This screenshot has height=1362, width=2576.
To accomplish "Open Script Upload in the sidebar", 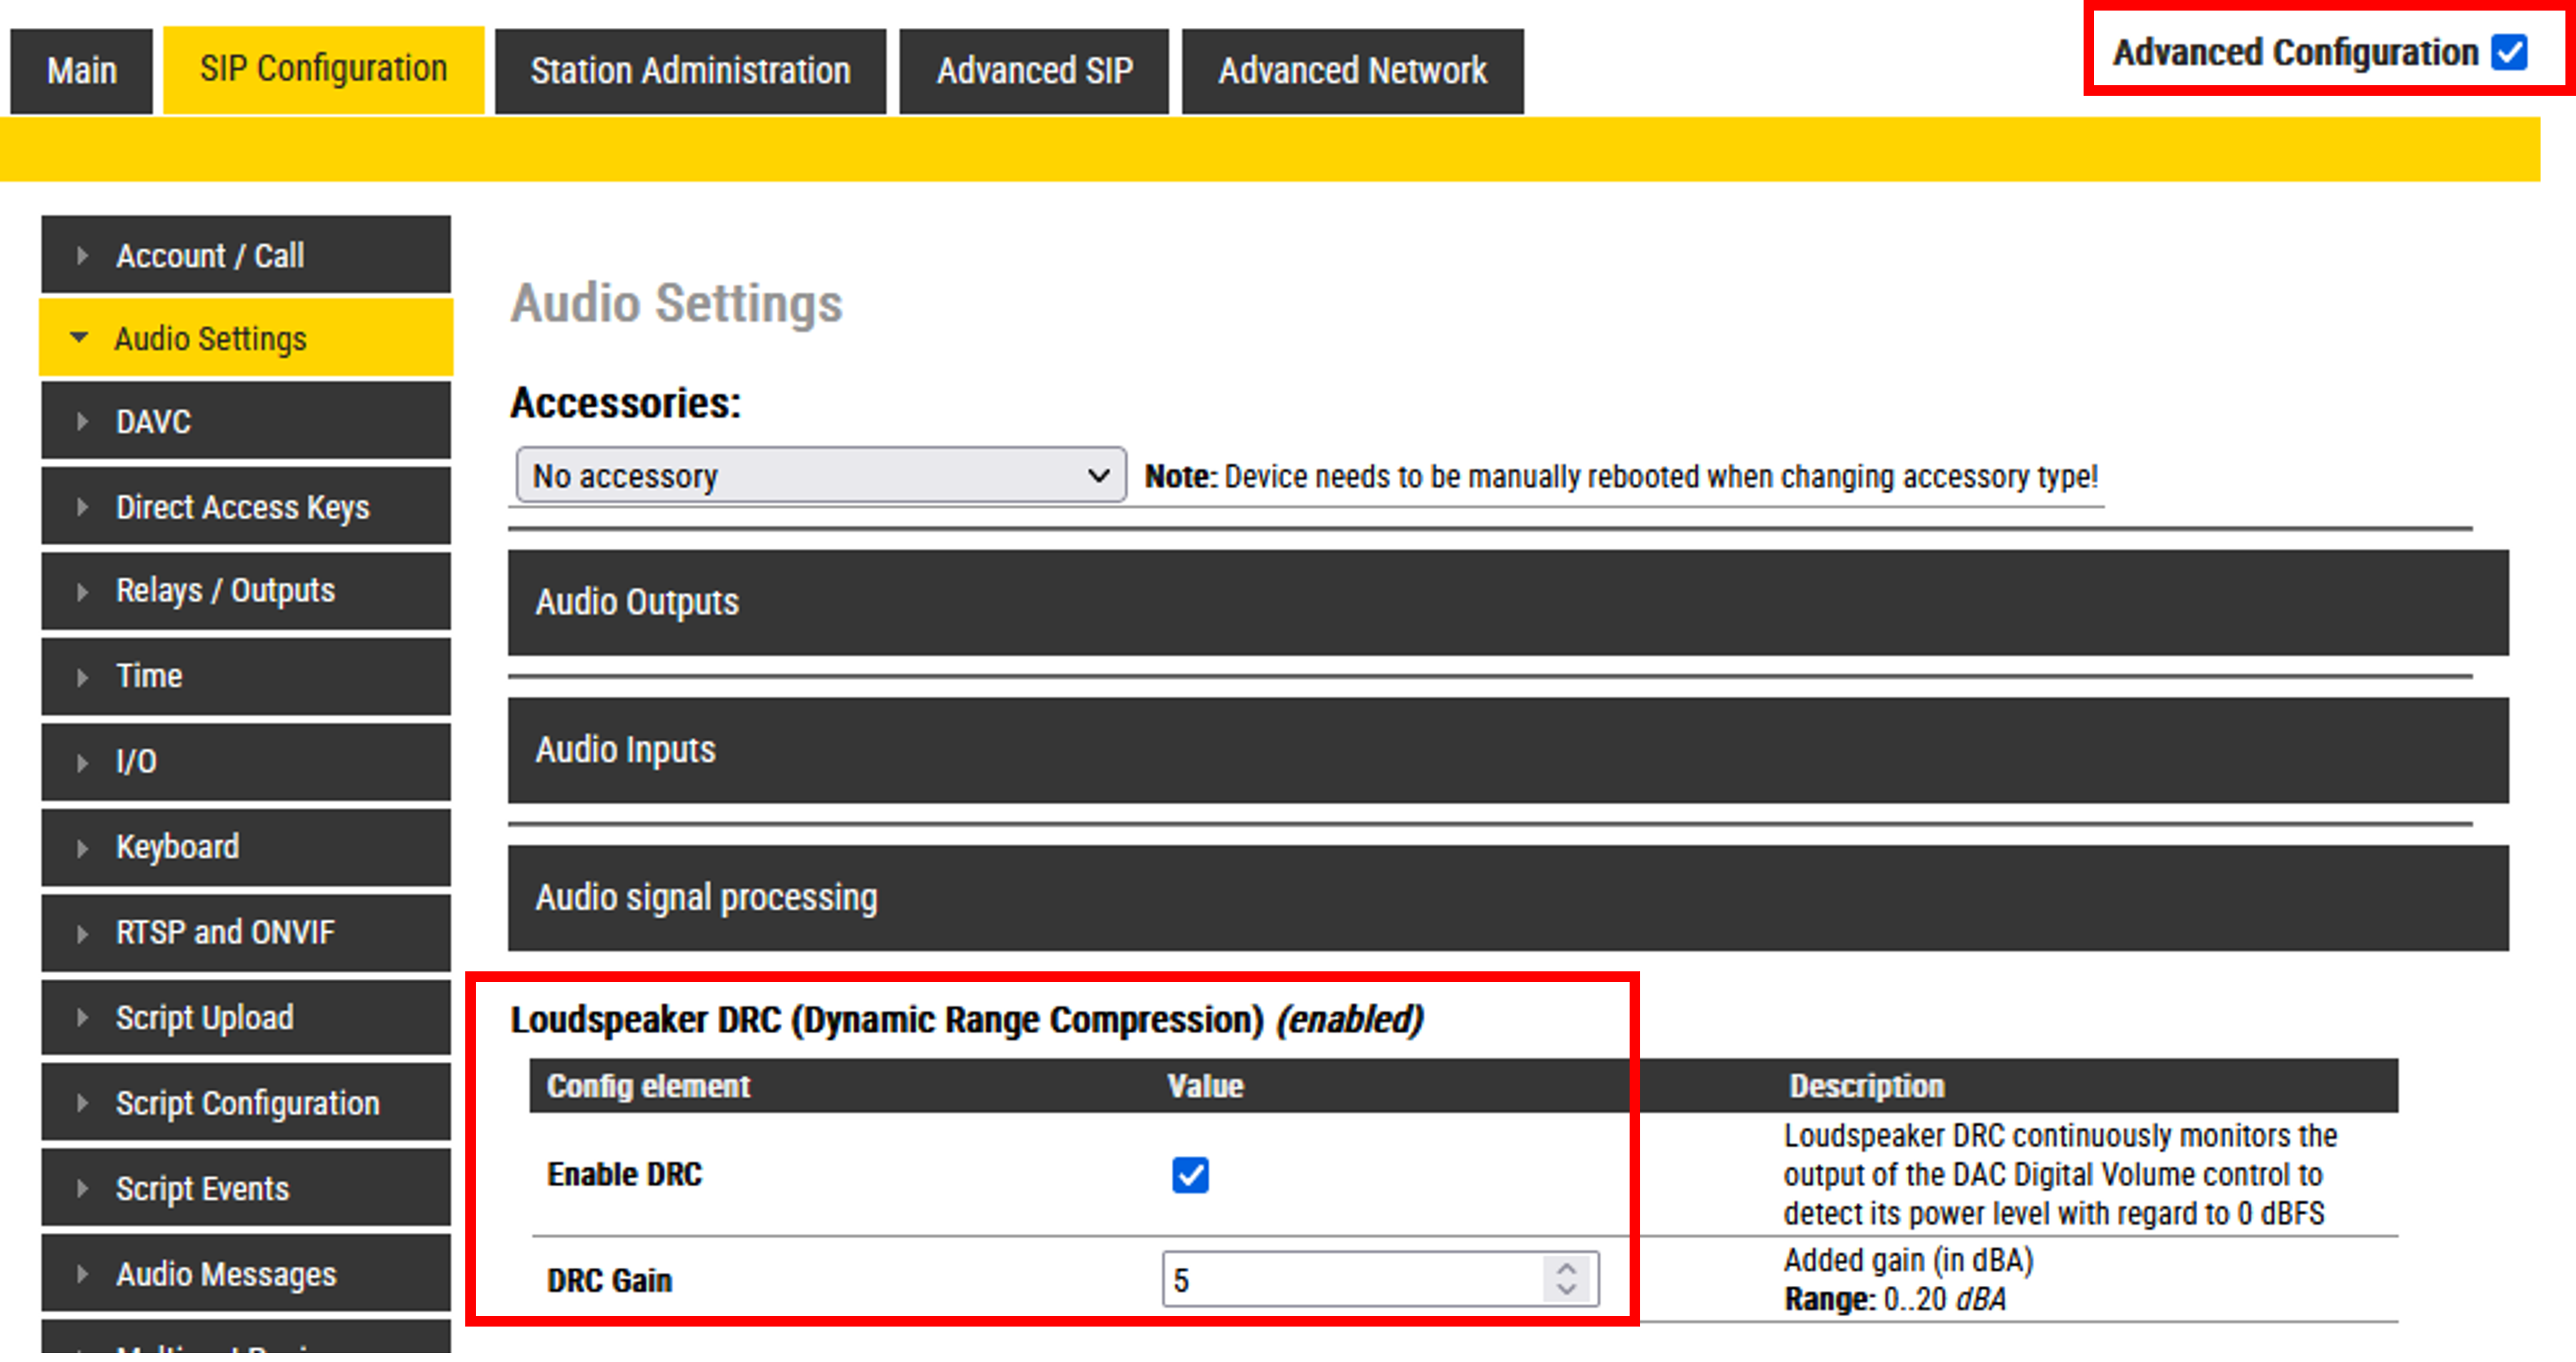I will [205, 1018].
